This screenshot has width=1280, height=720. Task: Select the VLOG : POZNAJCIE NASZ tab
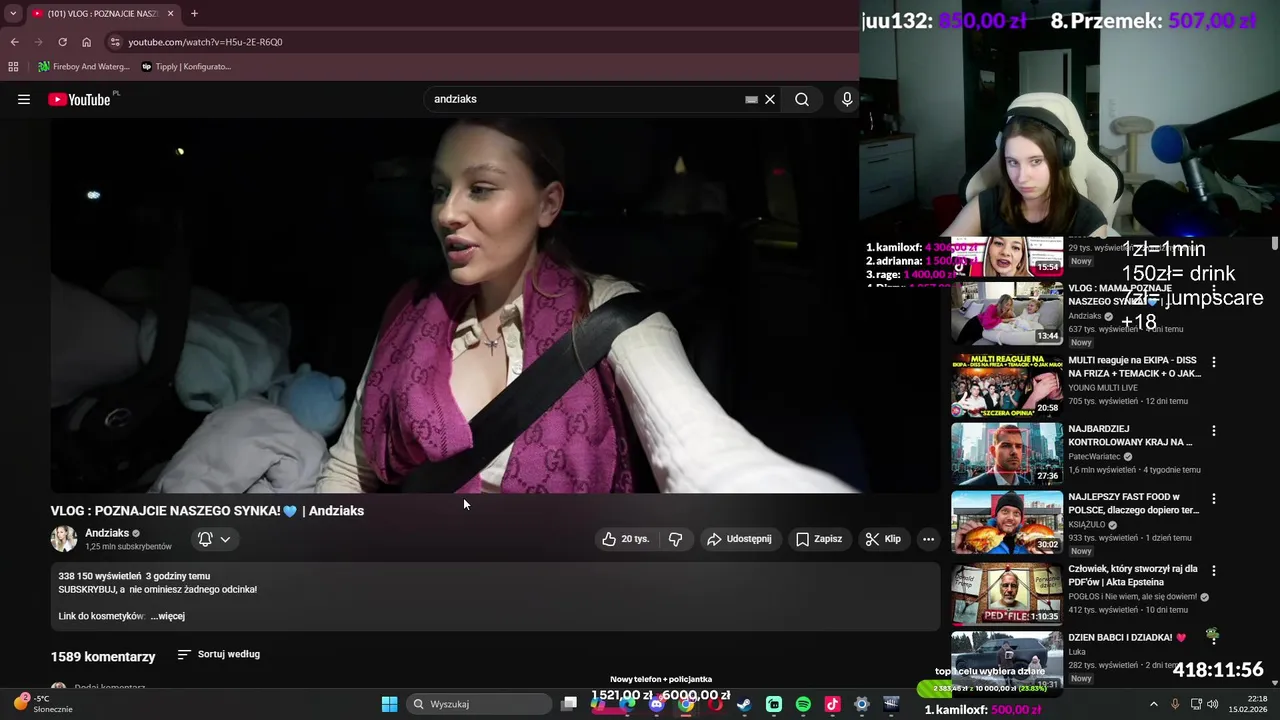coord(102,13)
